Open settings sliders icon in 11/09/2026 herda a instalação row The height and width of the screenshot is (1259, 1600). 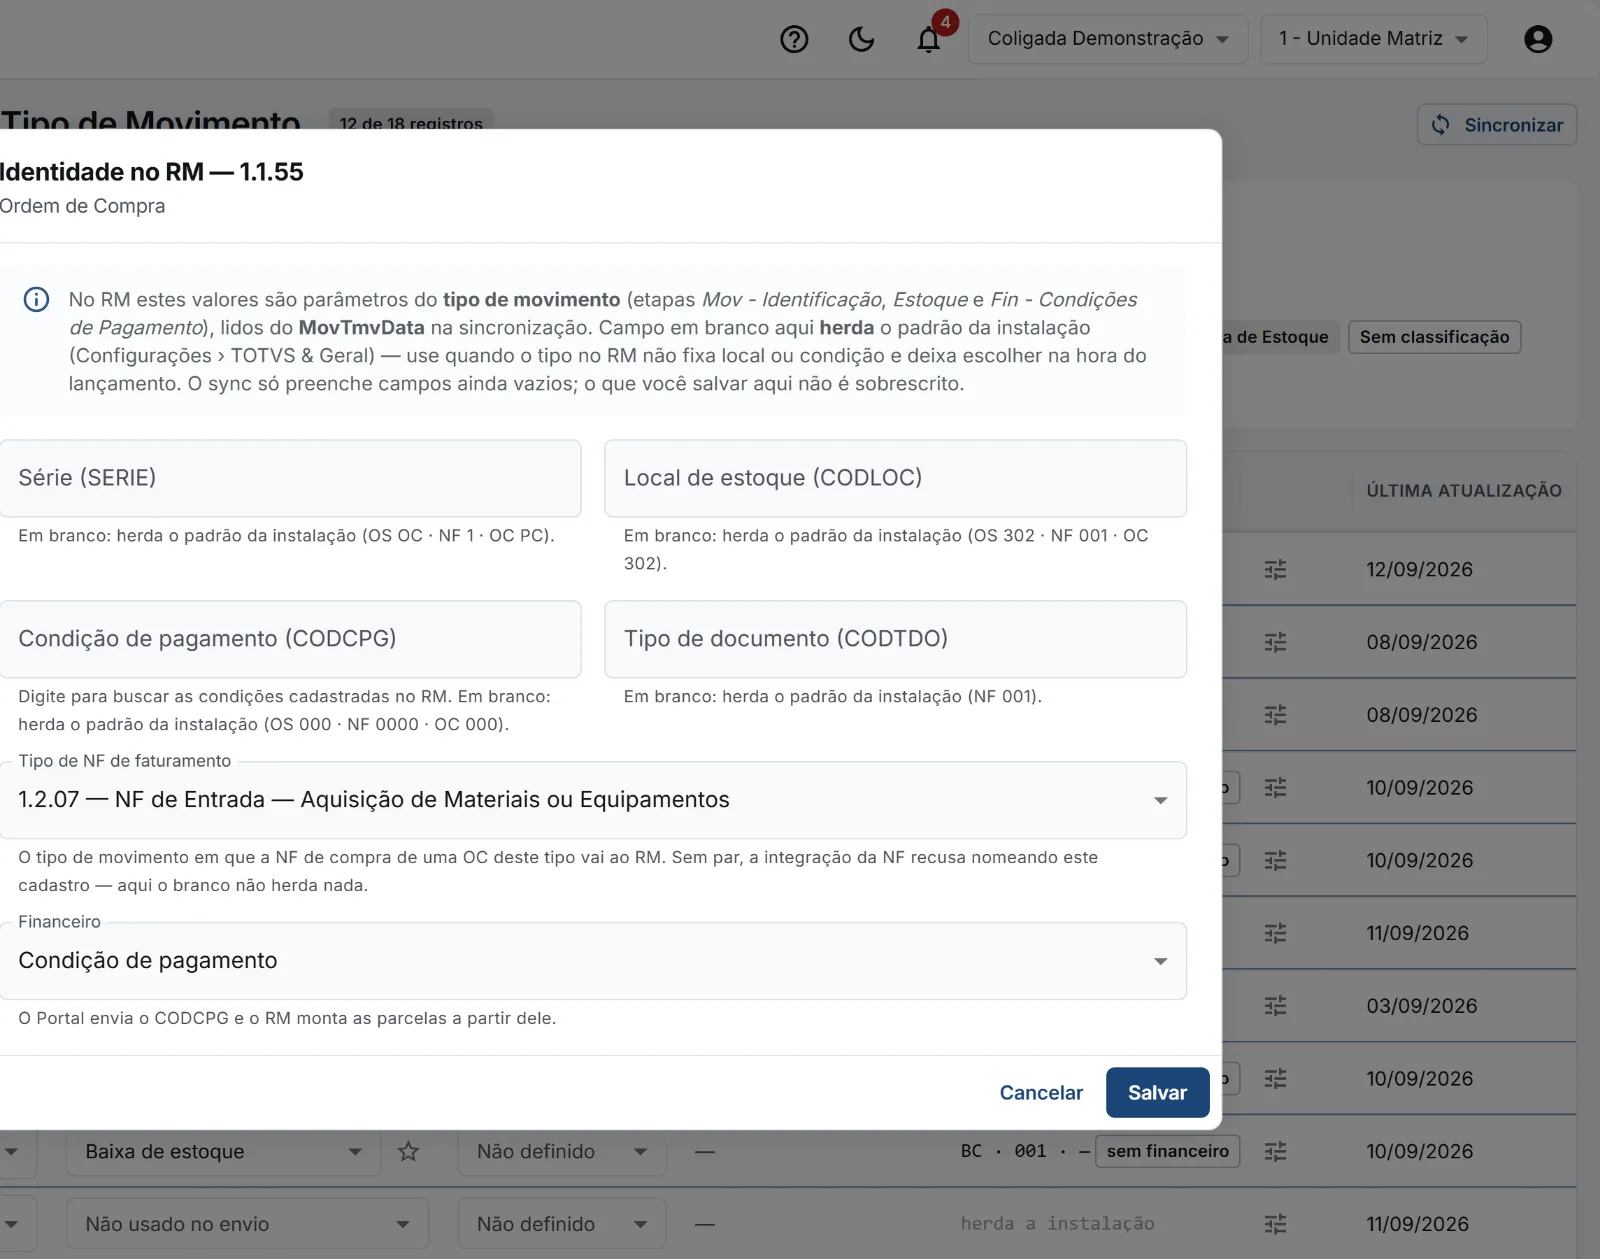[1275, 1224]
